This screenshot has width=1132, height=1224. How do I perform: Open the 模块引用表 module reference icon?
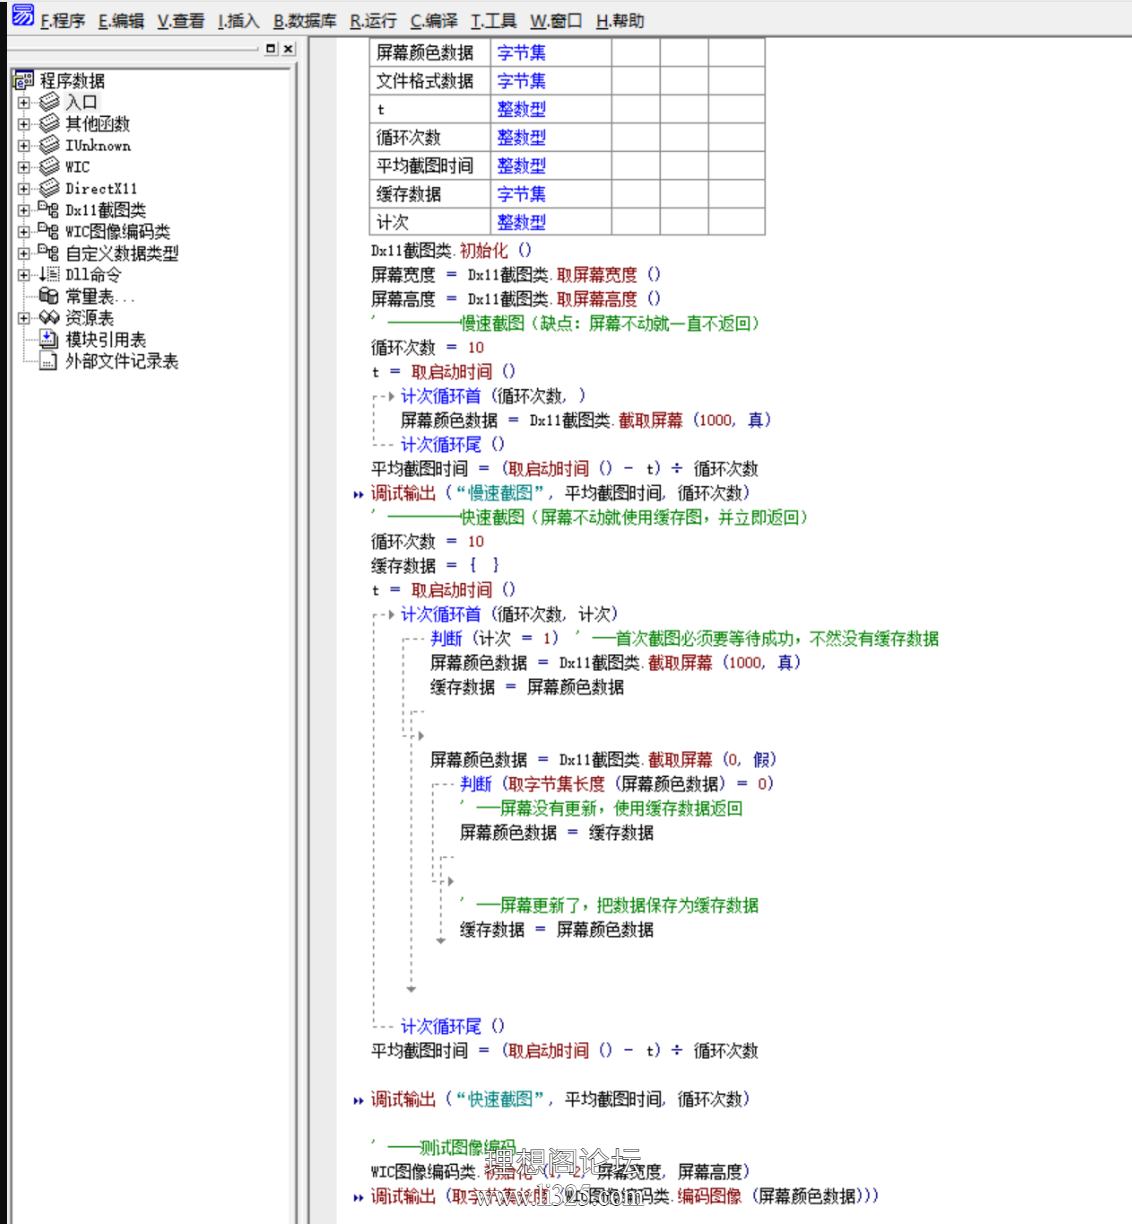tap(48, 338)
